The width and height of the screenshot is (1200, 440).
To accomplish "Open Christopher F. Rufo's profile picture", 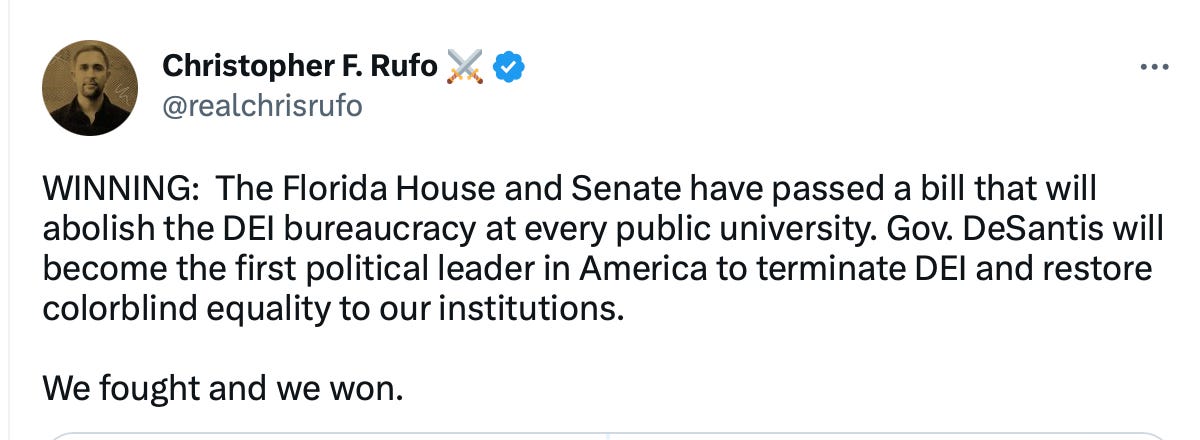I will [90, 88].
